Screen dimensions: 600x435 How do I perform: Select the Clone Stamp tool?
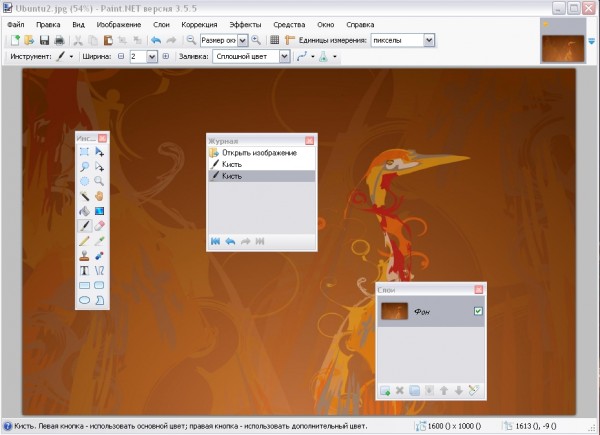point(84,256)
